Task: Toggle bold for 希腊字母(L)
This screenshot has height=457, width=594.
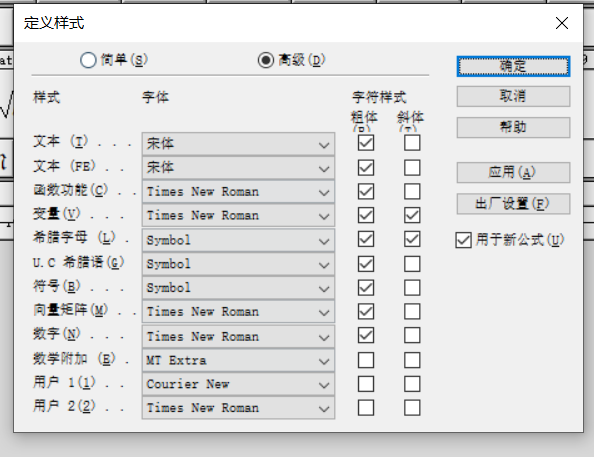Action: pos(366,239)
